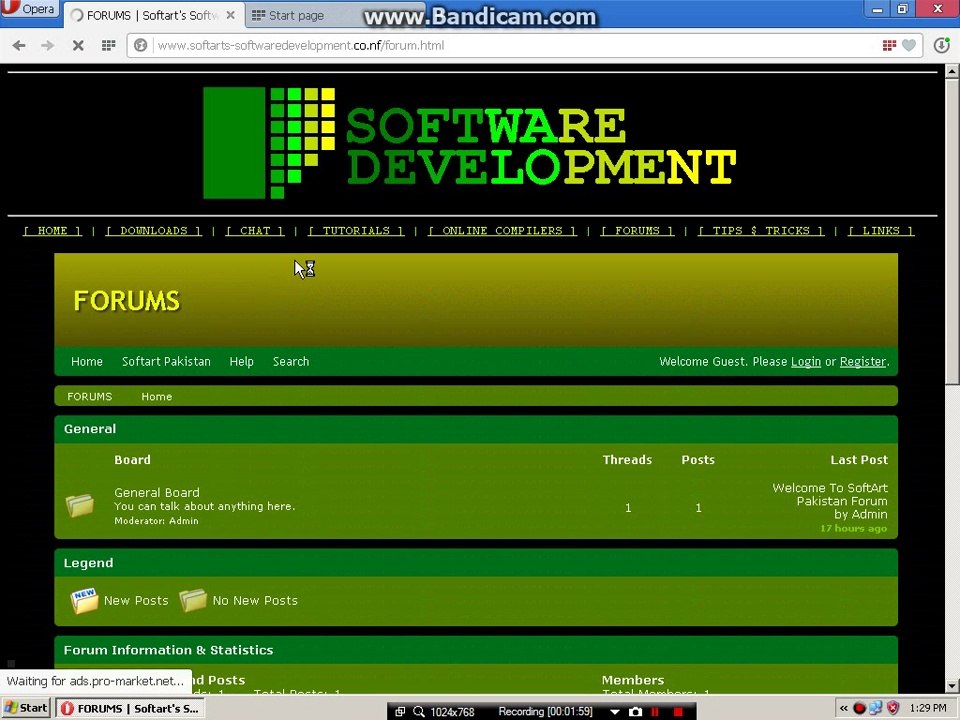
Task: Click the Bandicam window mode icon
Action: (400, 711)
